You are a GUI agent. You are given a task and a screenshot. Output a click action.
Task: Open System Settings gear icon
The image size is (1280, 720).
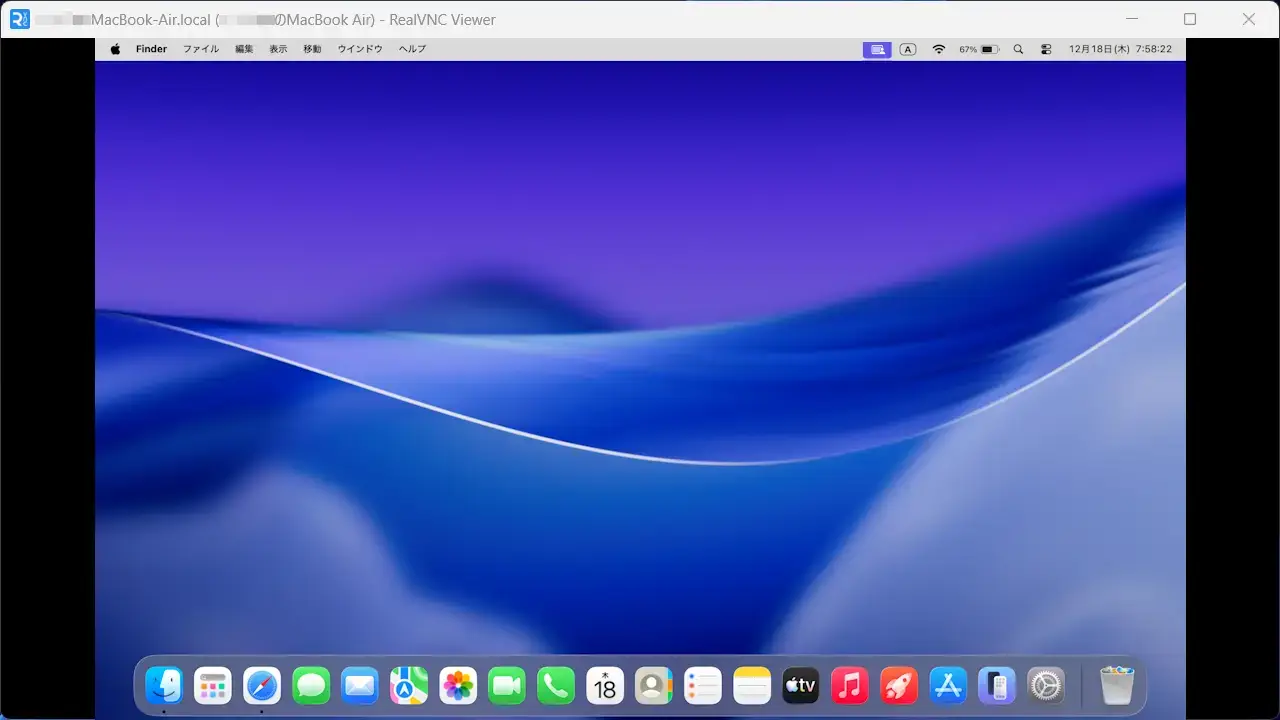coord(1046,686)
